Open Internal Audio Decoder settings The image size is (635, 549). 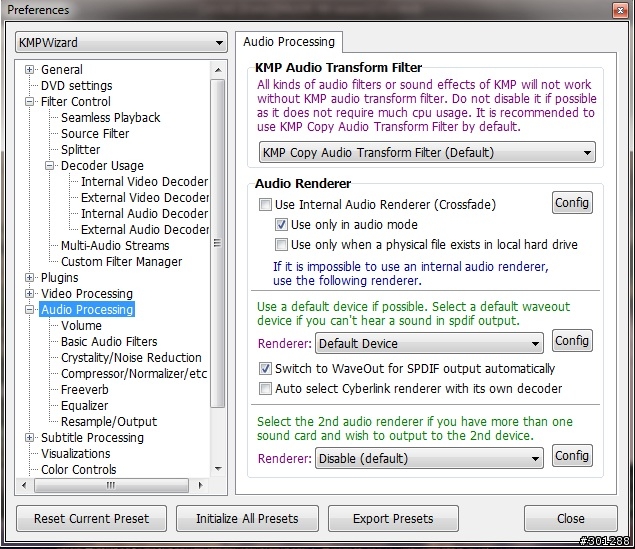click(x=145, y=214)
